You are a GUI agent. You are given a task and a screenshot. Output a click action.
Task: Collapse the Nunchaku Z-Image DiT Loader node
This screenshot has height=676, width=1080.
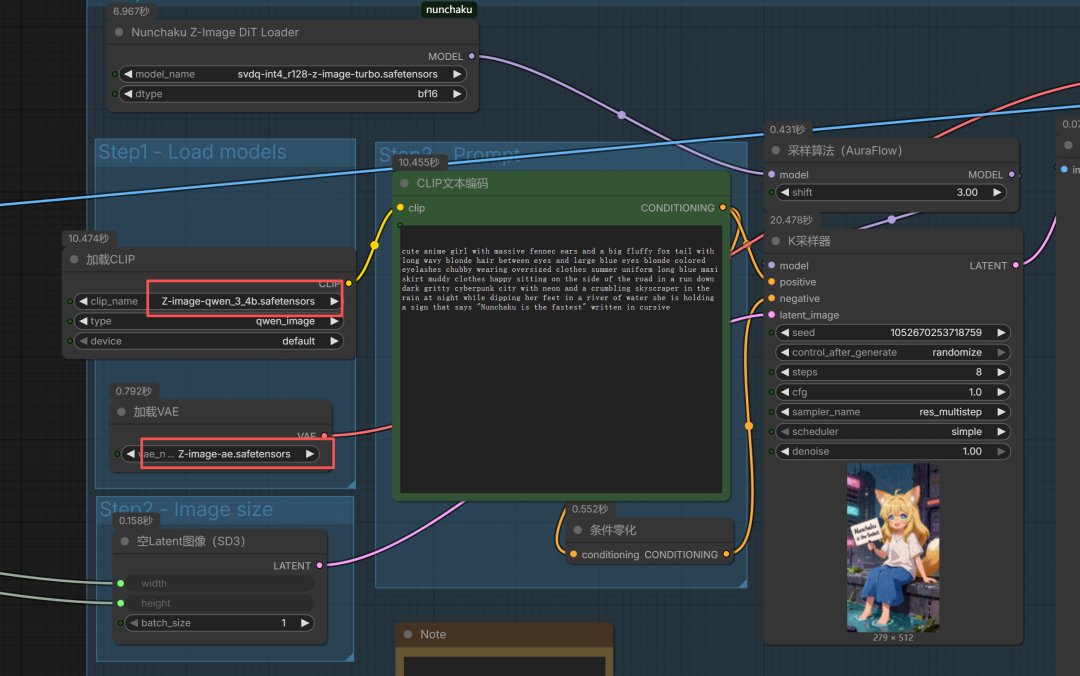pyautogui.click(x=119, y=32)
